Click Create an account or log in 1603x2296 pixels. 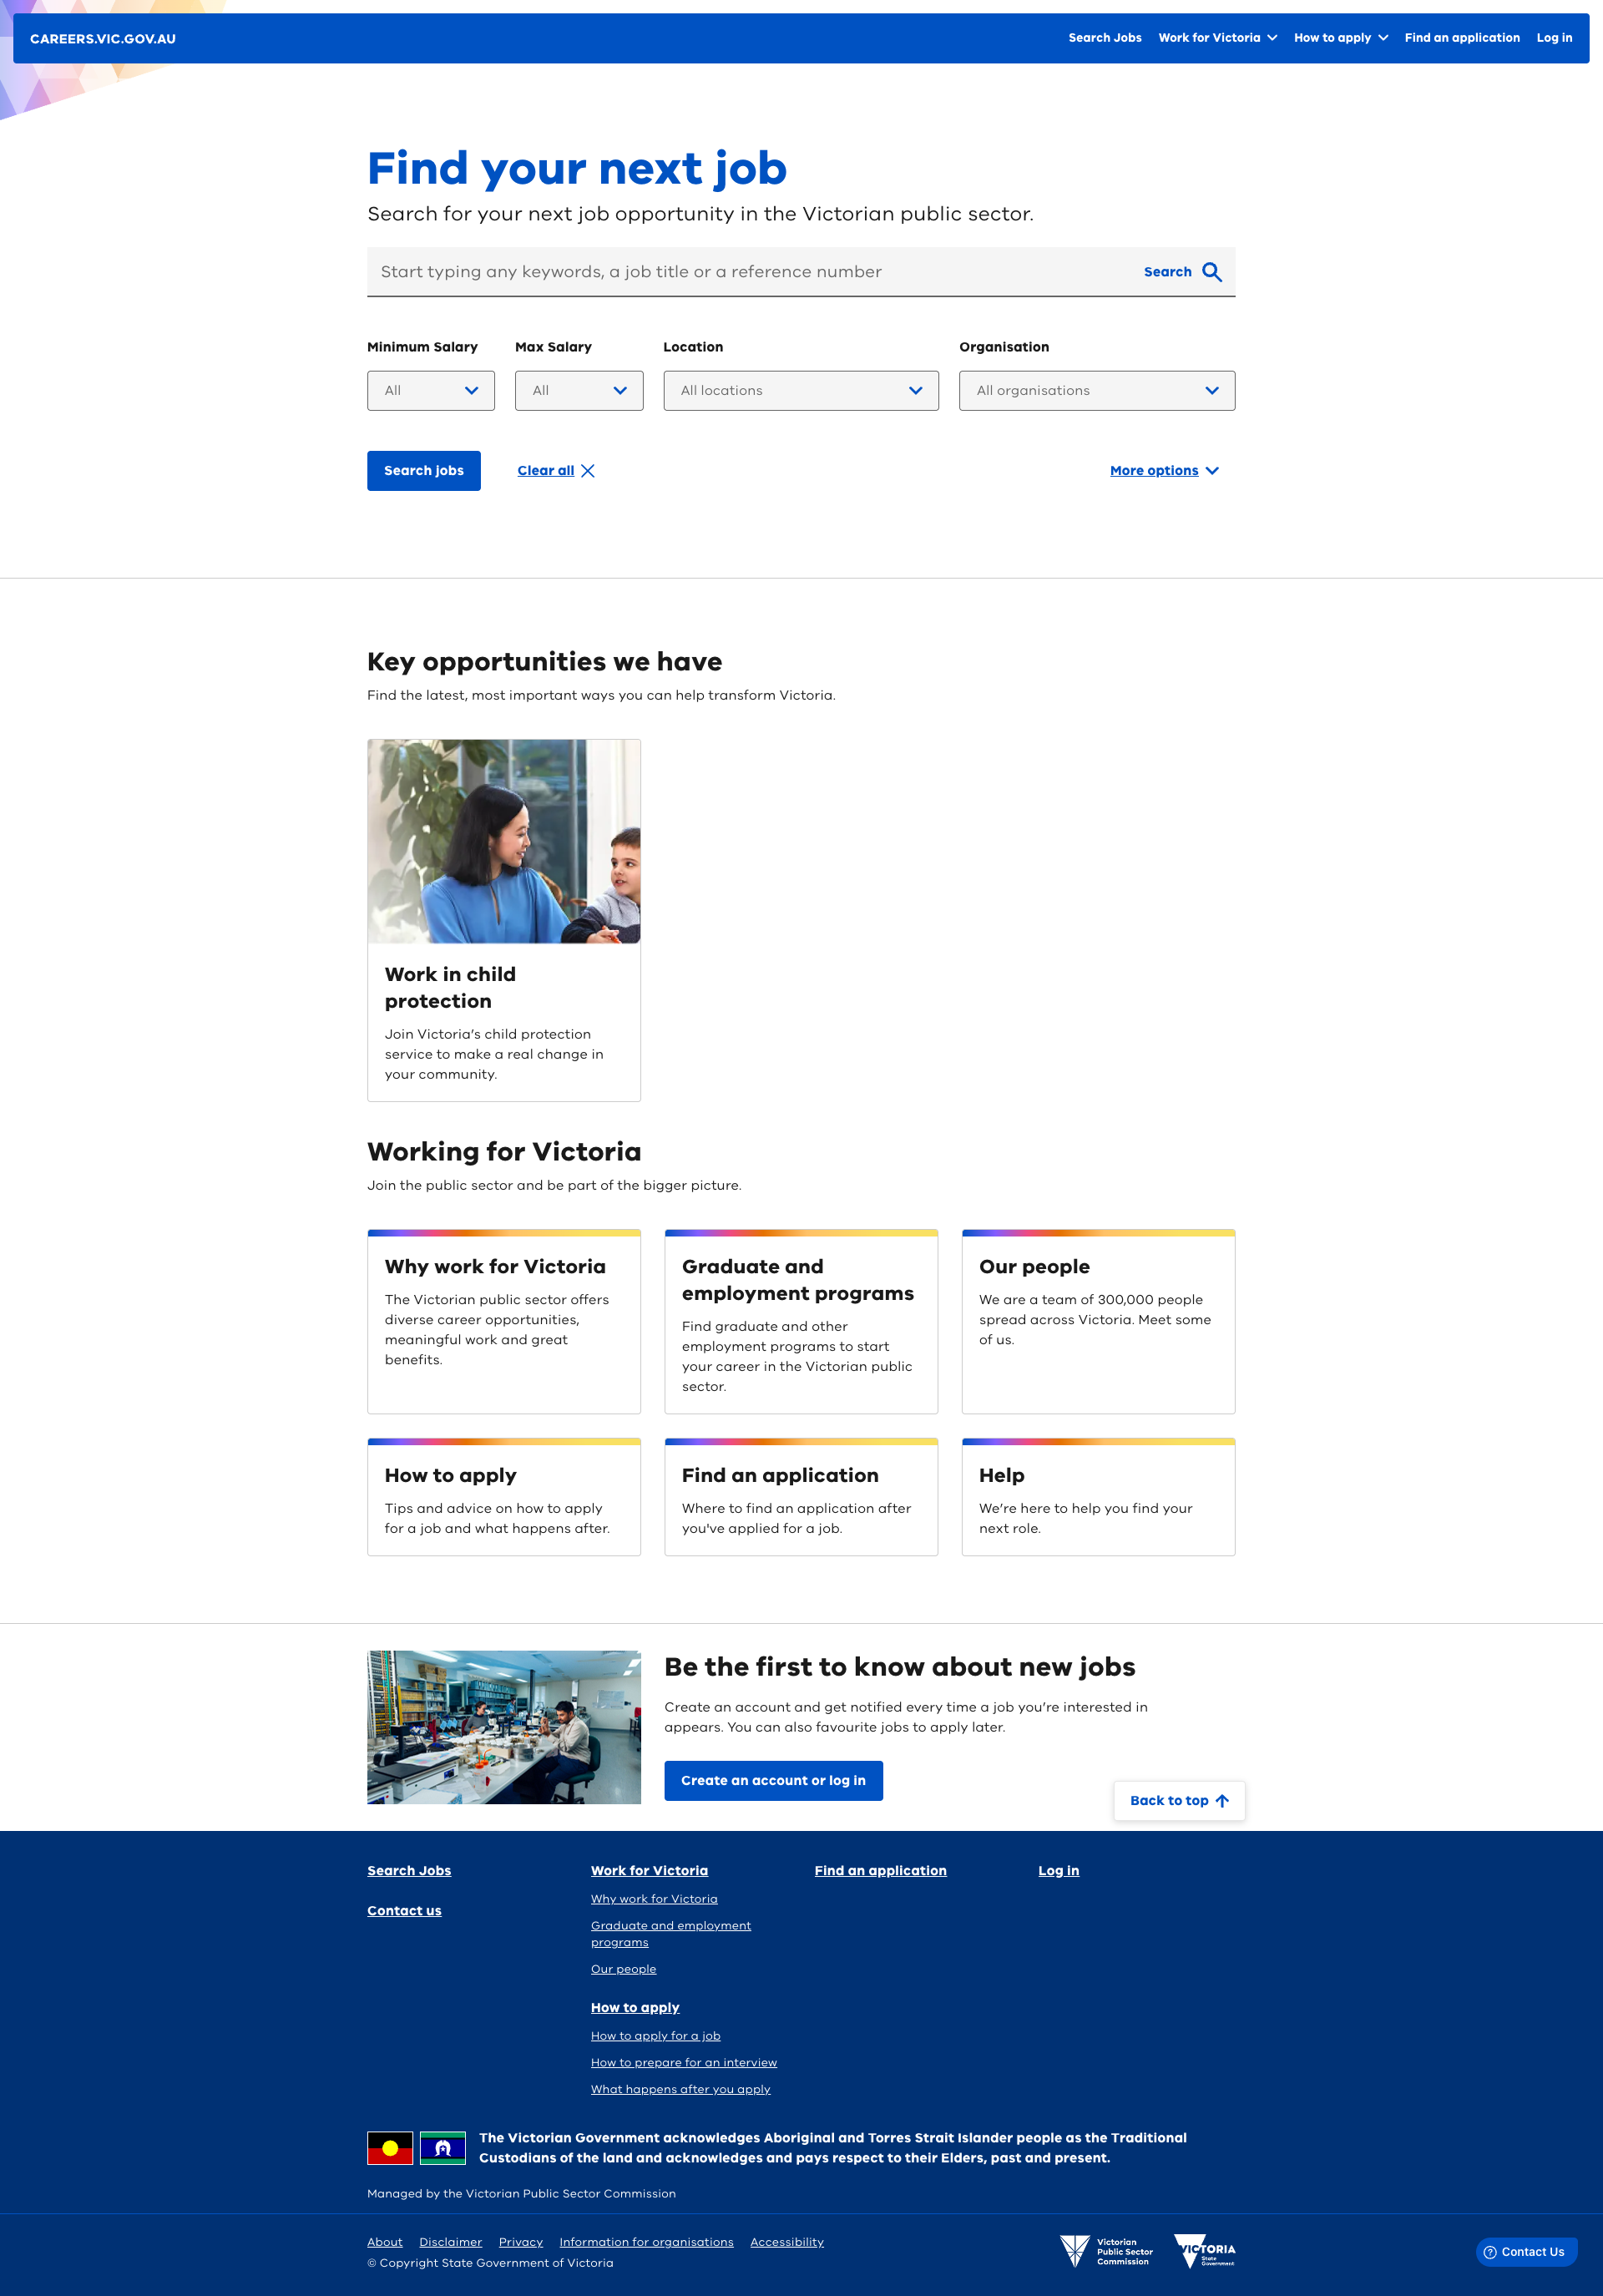point(773,1780)
